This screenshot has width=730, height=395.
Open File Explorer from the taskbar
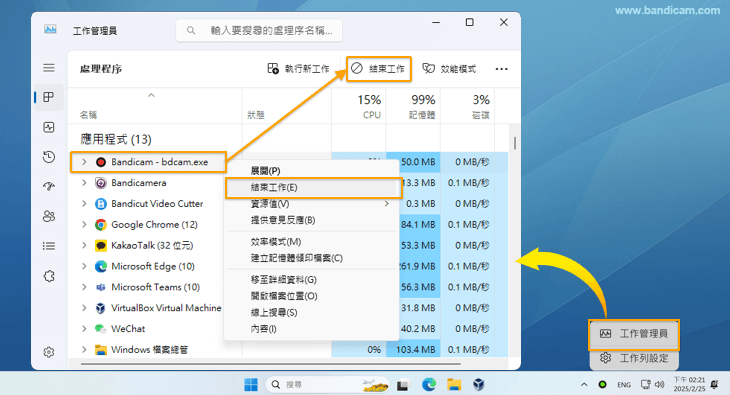pyautogui.click(x=454, y=384)
